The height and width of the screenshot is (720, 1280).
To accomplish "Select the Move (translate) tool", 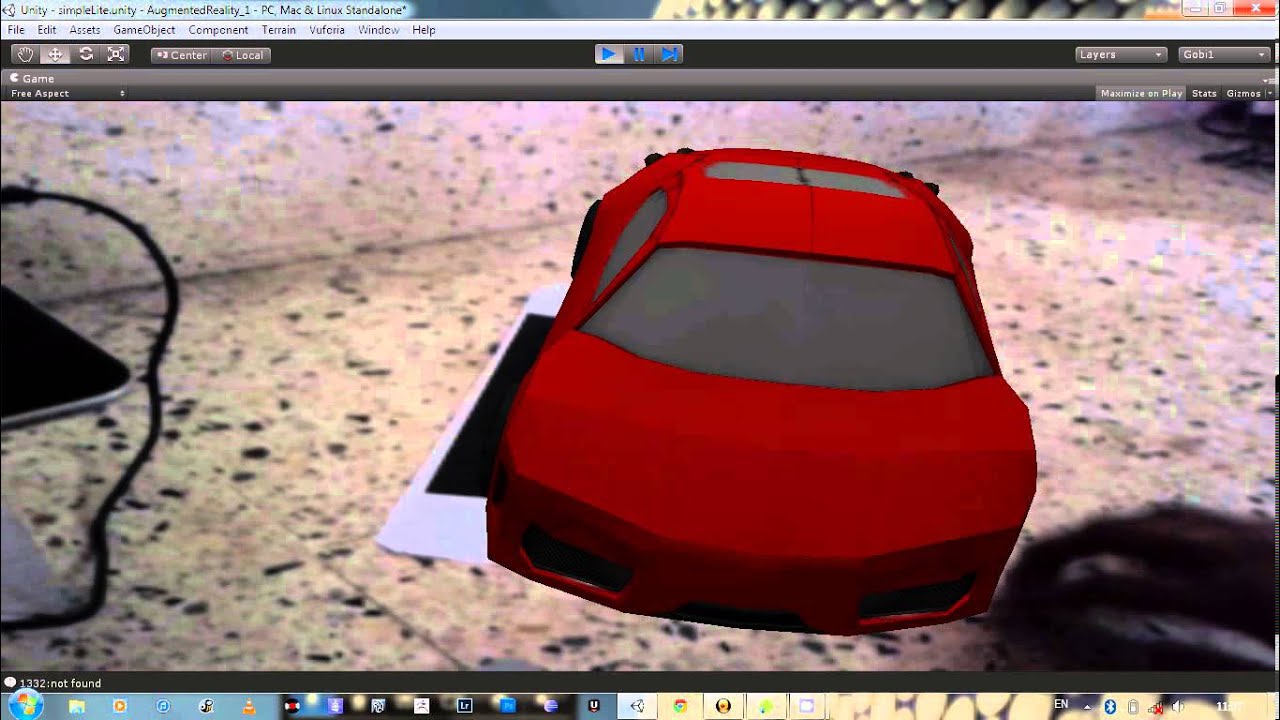I will 55,55.
